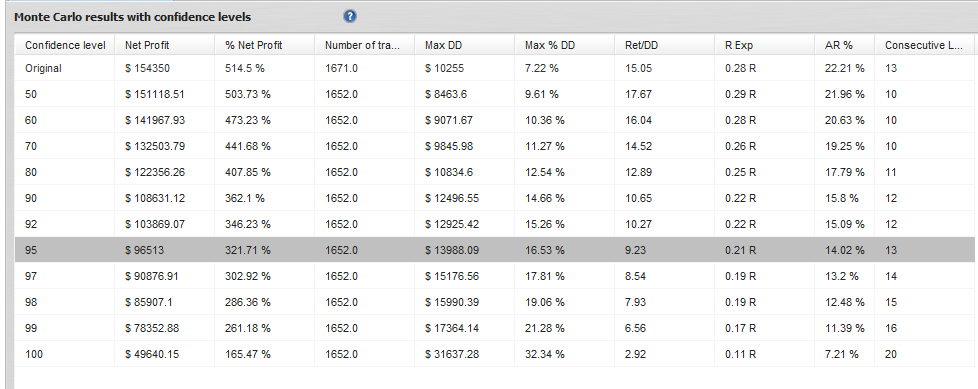Select confidence level 50 row
Image resolution: width=978 pixels, height=389 pixels.
(495, 94)
